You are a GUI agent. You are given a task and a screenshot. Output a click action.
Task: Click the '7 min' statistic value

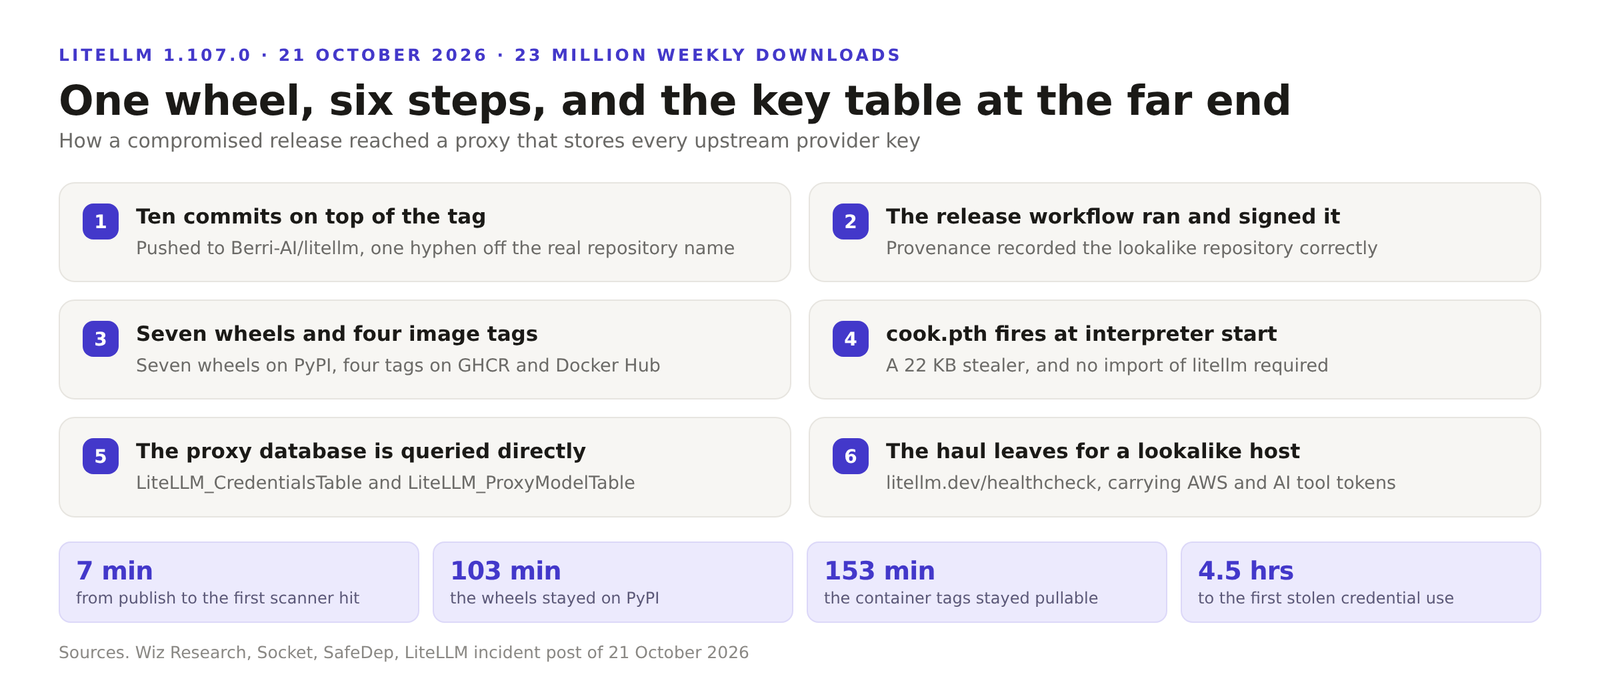point(114,571)
